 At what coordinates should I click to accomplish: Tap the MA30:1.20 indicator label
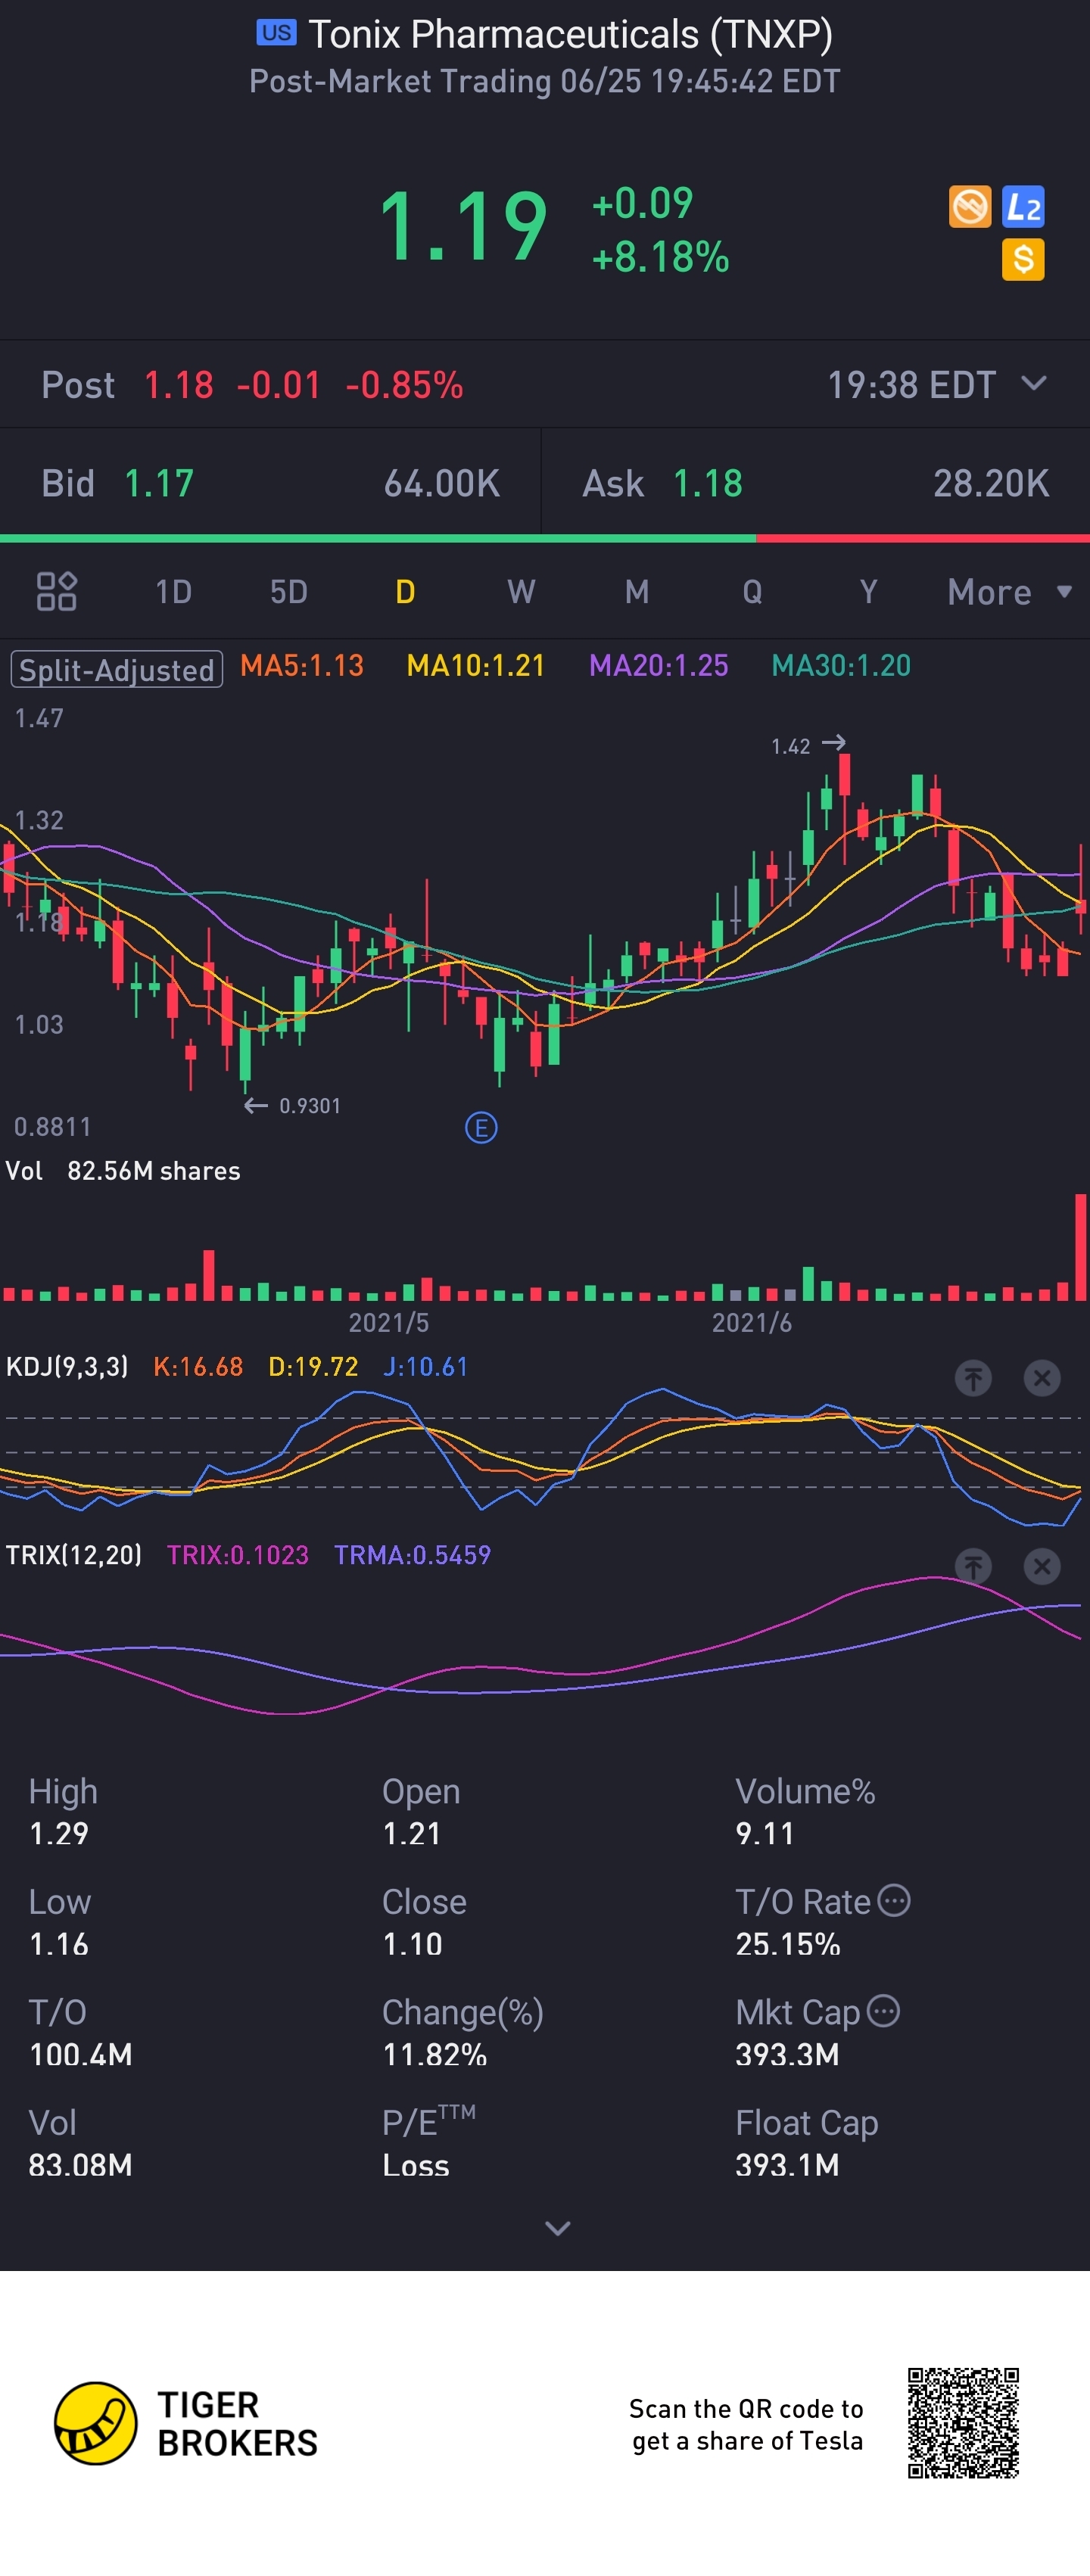pos(841,666)
